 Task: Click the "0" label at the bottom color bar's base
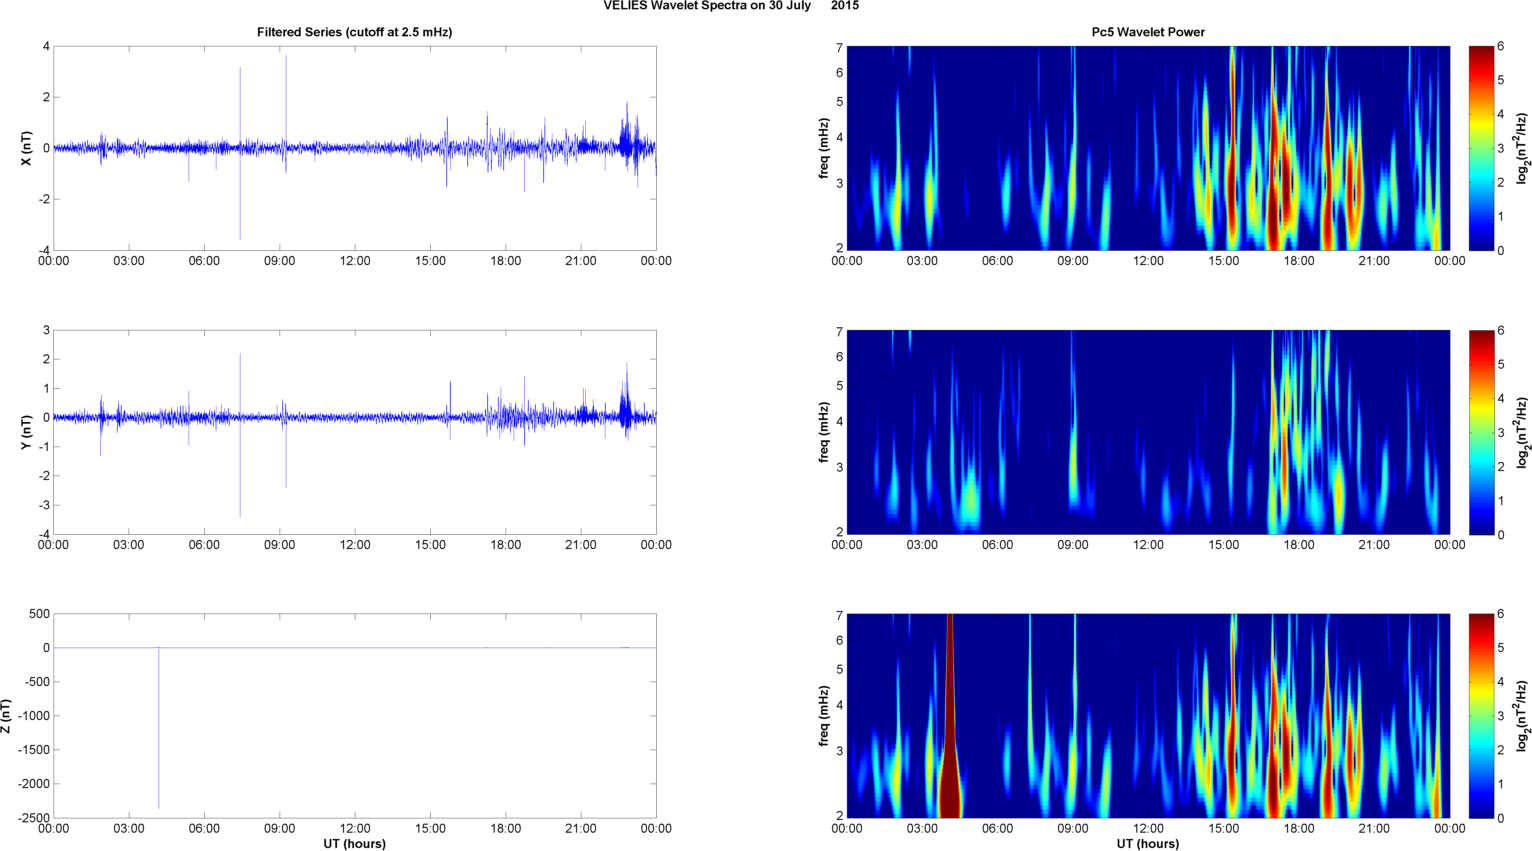coord(1501,818)
